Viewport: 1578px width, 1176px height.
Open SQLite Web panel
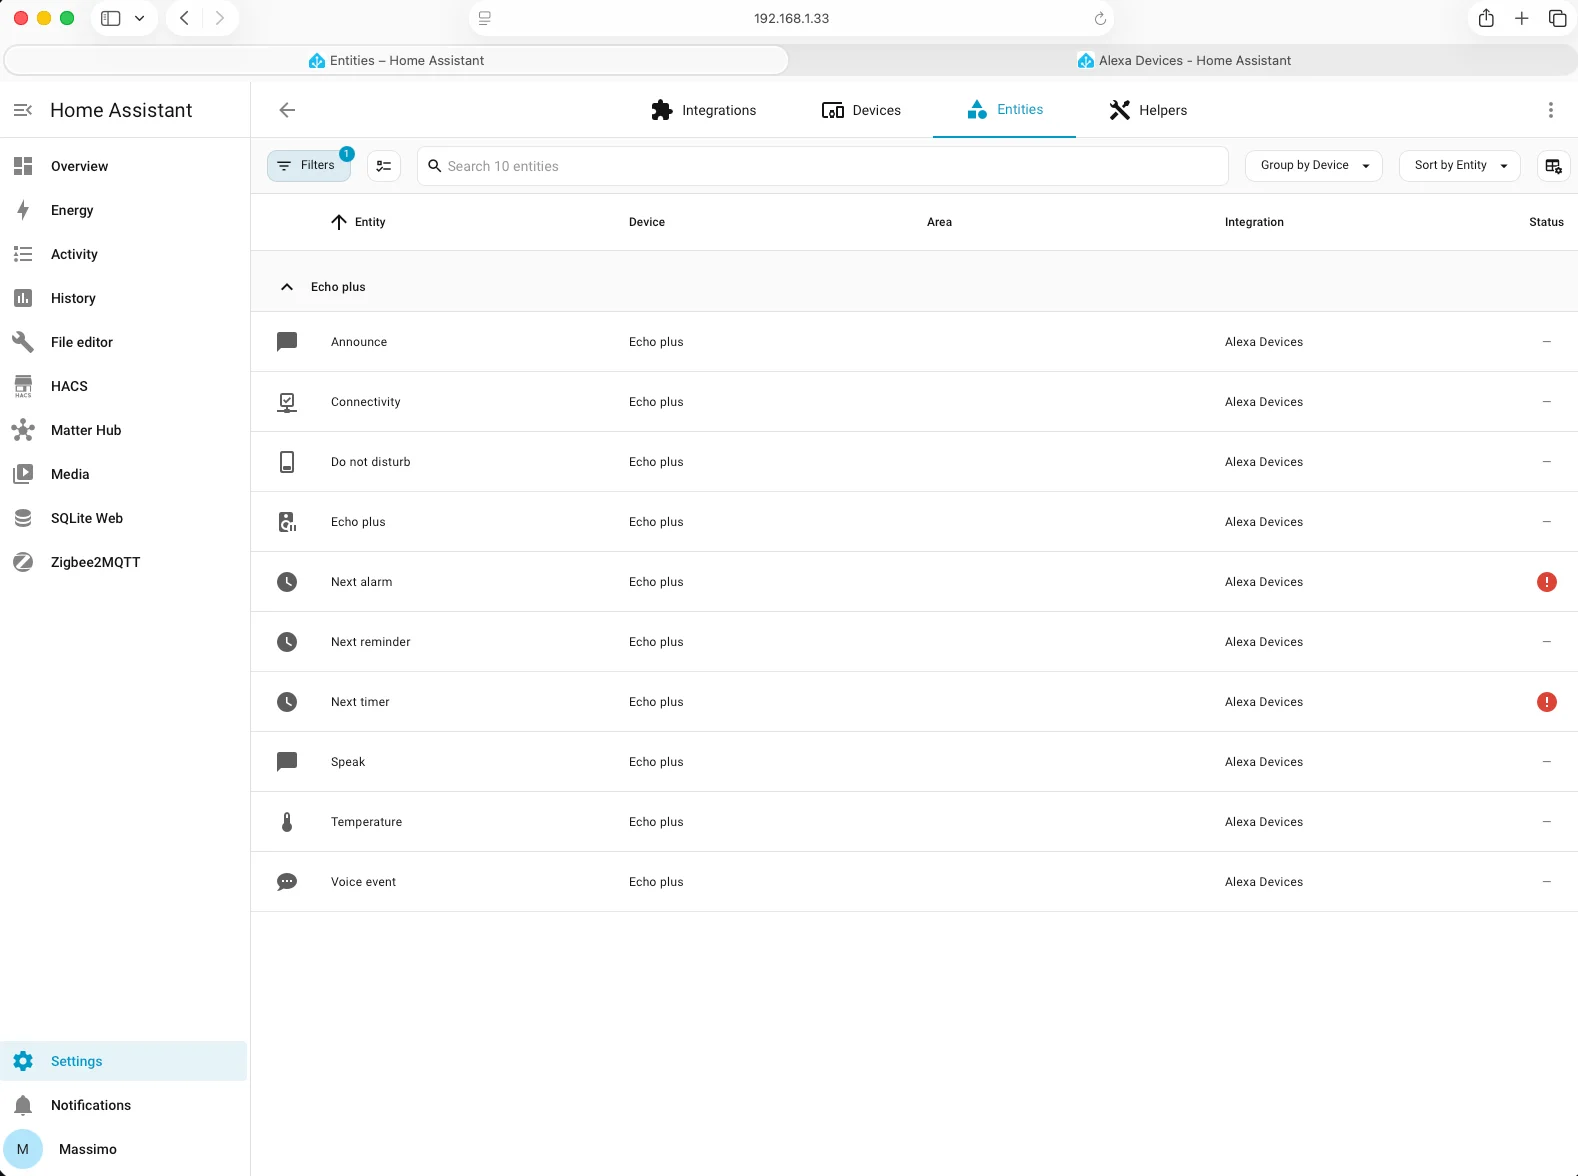pyautogui.click(x=124, y=518)
